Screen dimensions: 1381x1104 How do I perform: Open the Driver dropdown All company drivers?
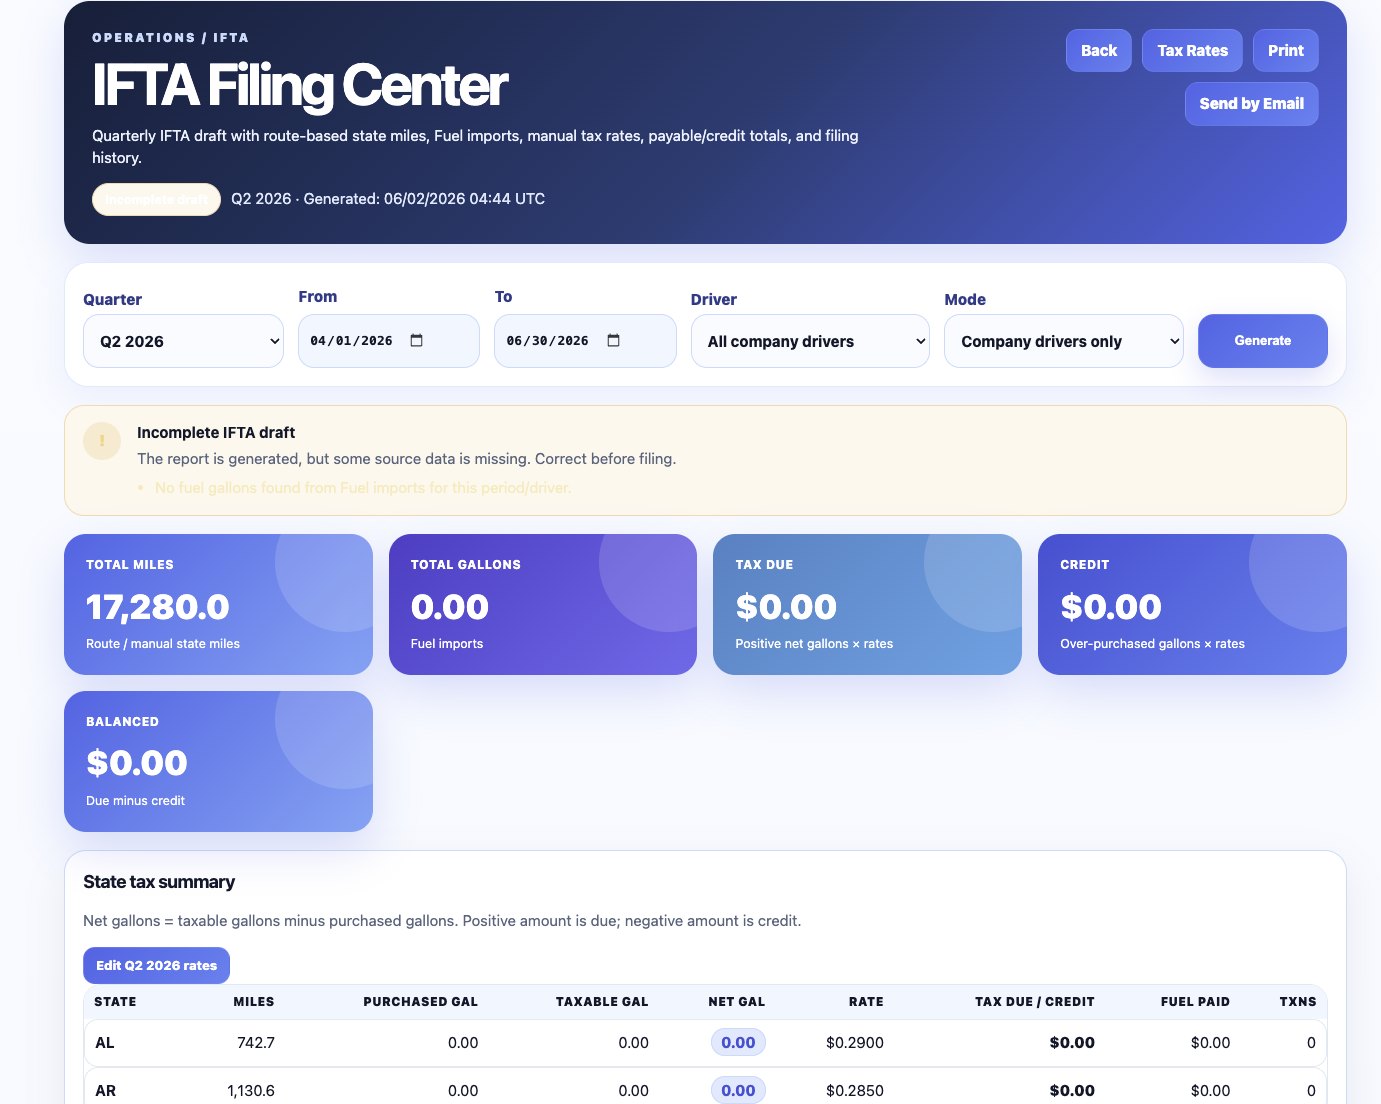[810, 341]
